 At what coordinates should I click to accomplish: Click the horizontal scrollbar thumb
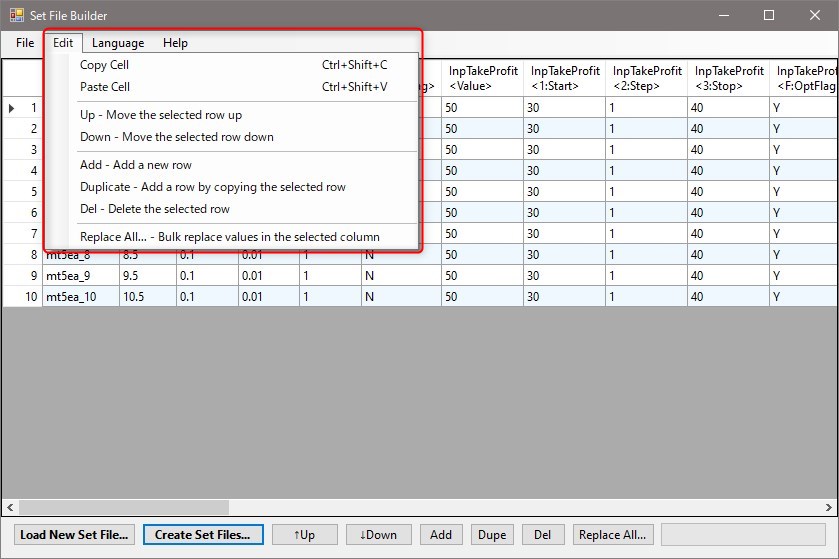pyautogui.click(x=124, y=507)
